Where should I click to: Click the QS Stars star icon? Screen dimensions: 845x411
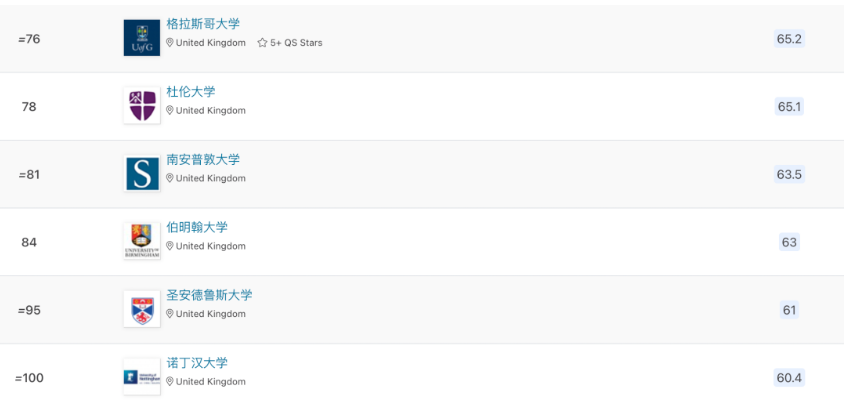point(262,43)
